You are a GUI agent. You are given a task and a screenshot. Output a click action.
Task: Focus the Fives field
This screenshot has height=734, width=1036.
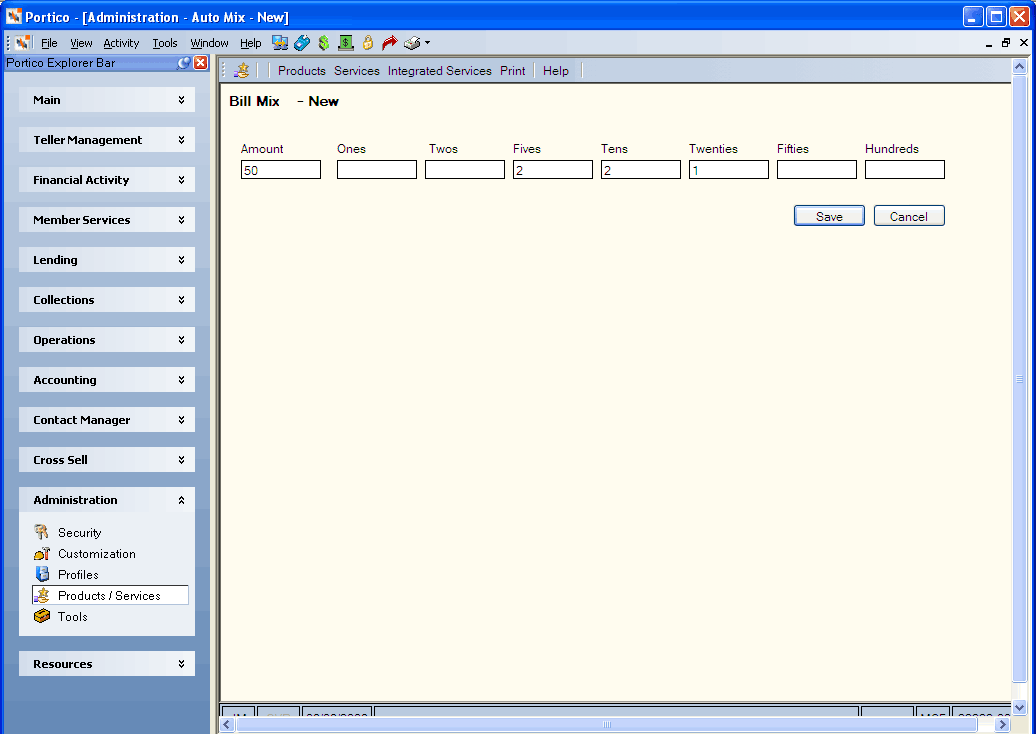pyautogui.click(x=553, y=170)
